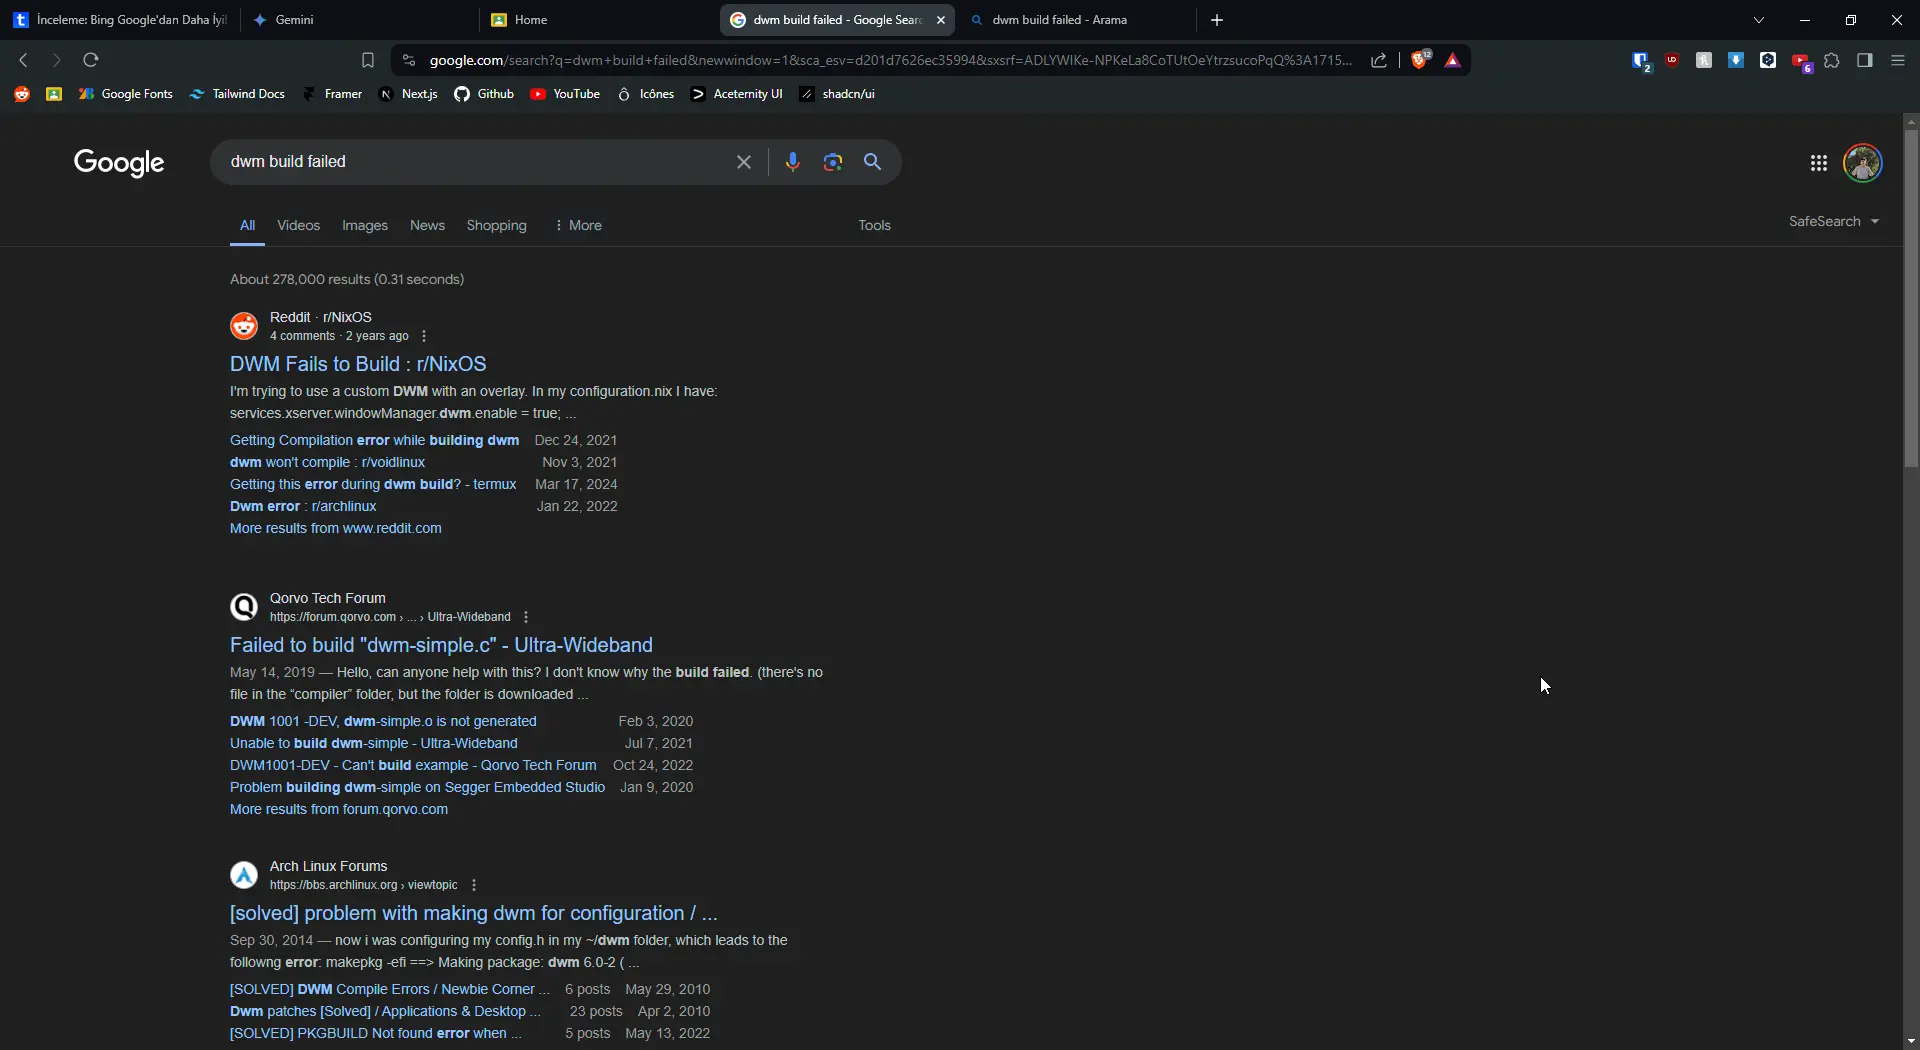This screenshot has width=1920, height=1050.
Task: Open Tools search options
Action: click(874, 225)
